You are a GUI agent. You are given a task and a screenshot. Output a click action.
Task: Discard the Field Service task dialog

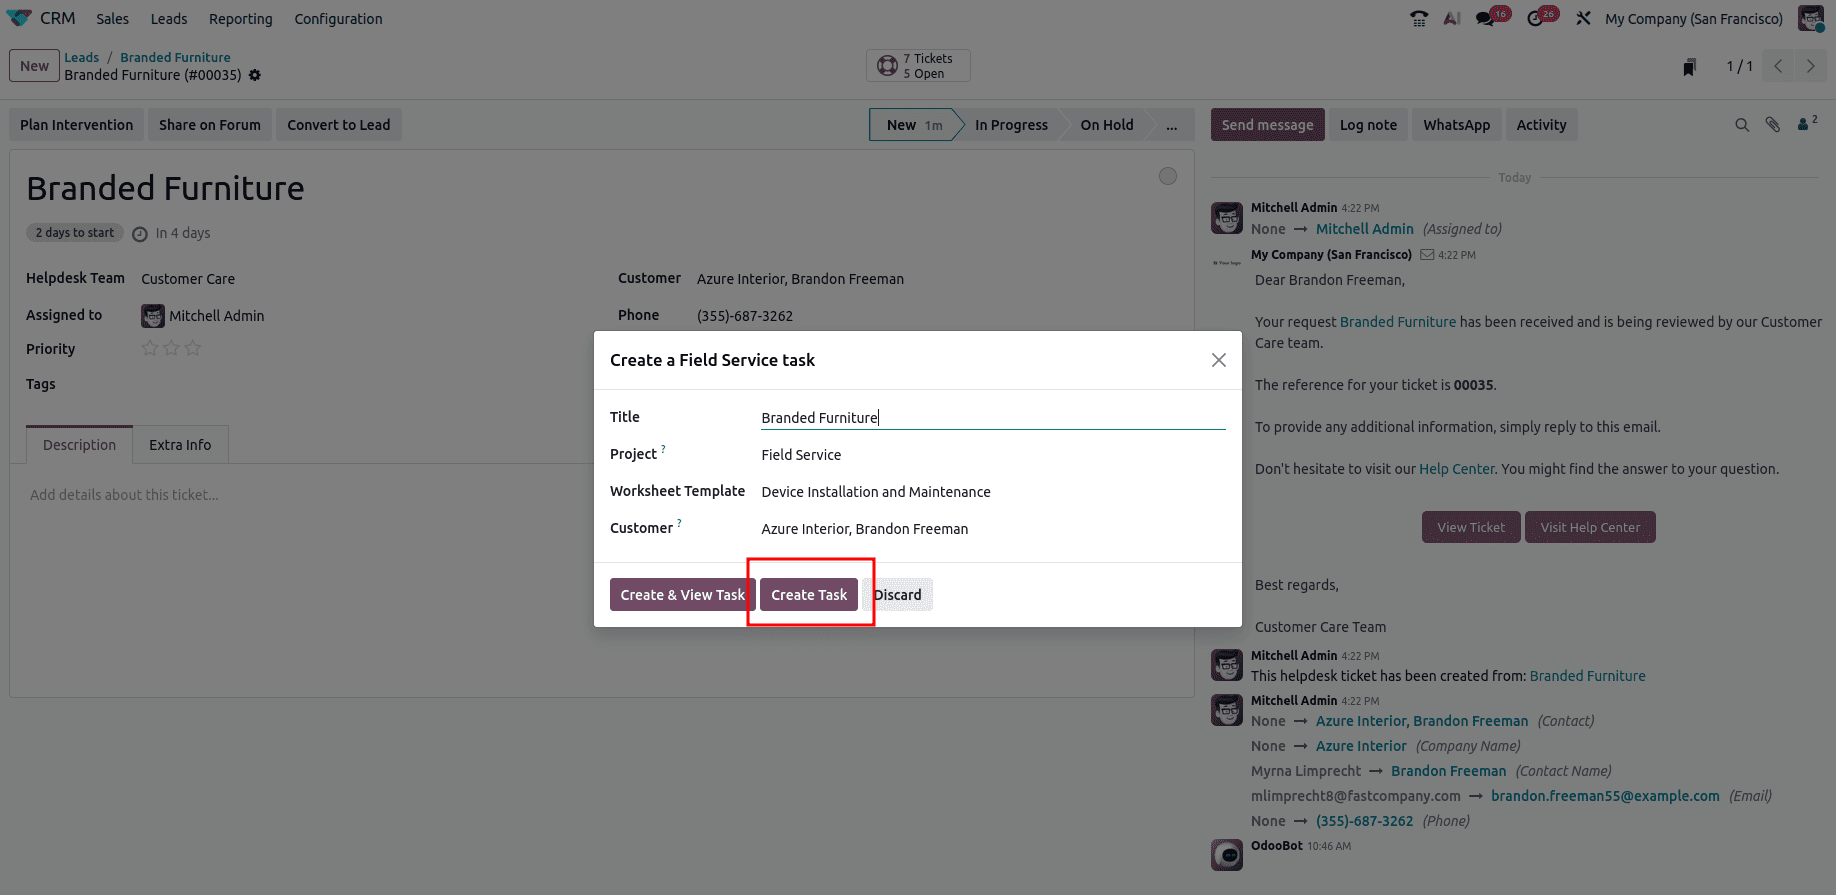(897, 594)
